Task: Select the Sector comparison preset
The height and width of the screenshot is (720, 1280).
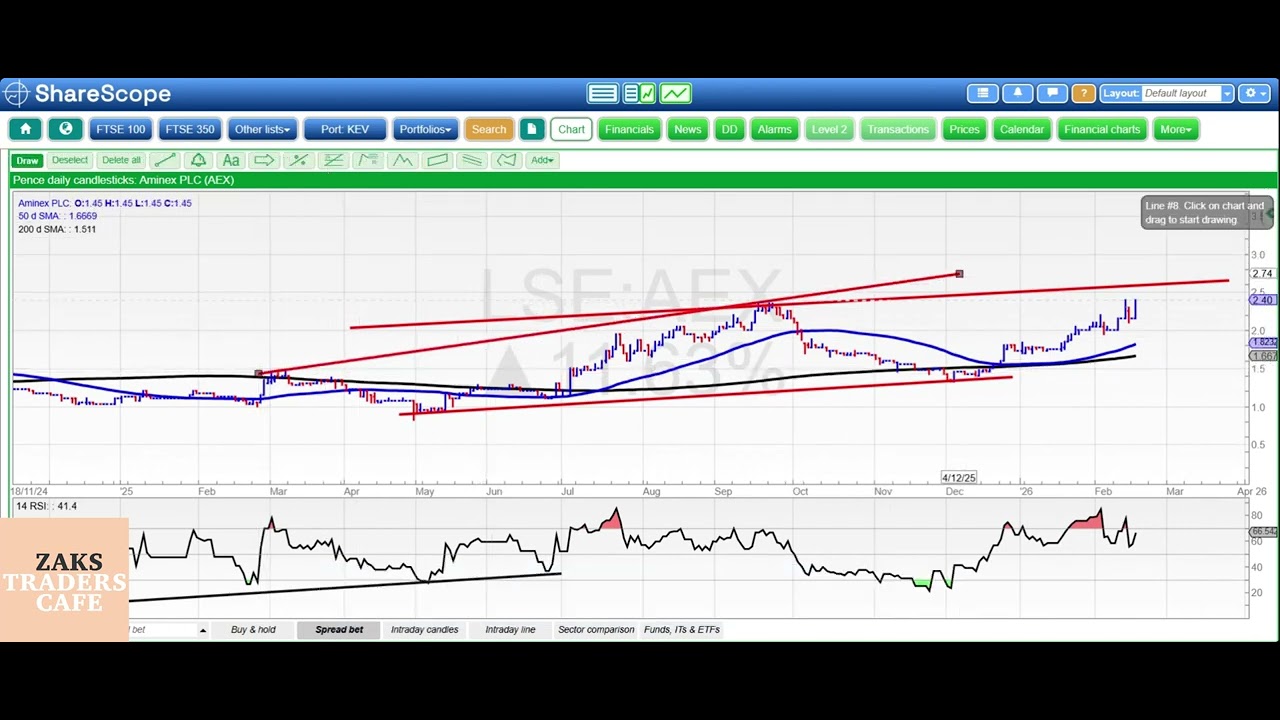Action: pos(596,630)
